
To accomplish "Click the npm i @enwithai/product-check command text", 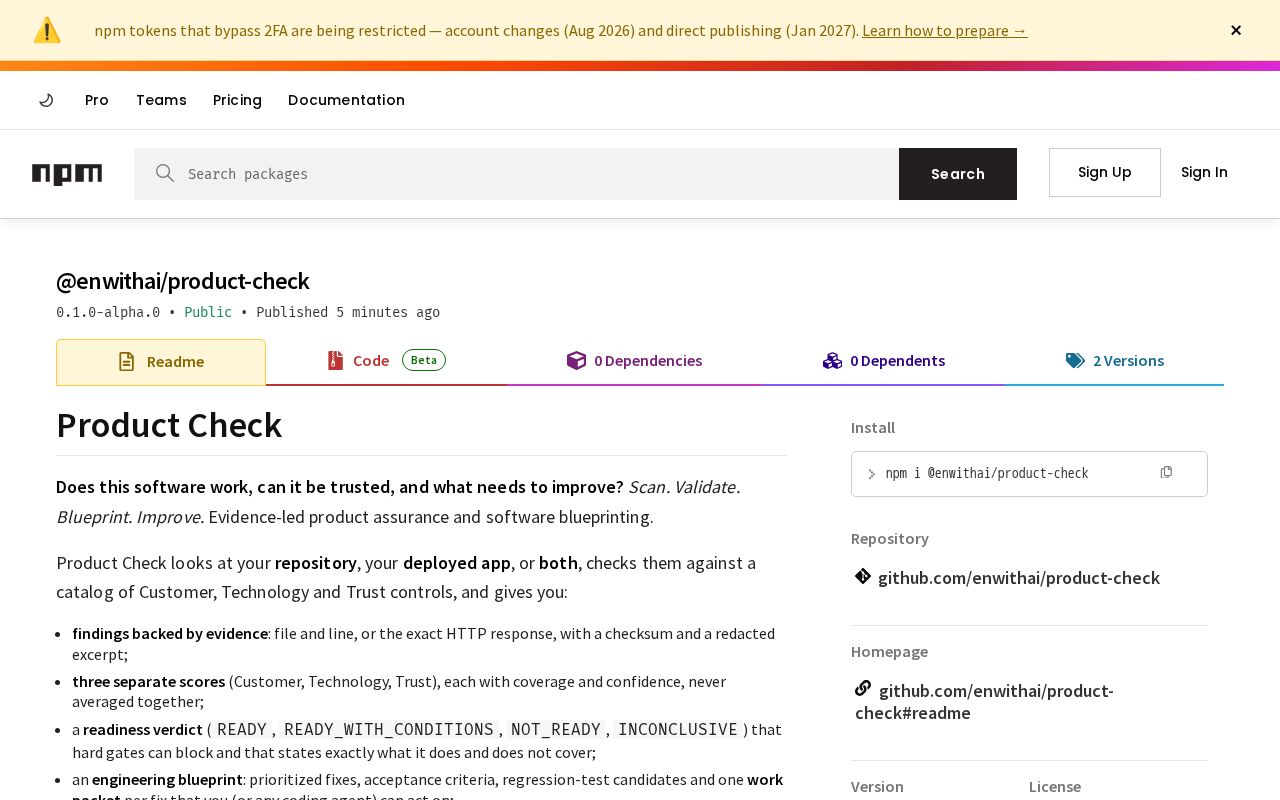I will [x=987, y=473].
